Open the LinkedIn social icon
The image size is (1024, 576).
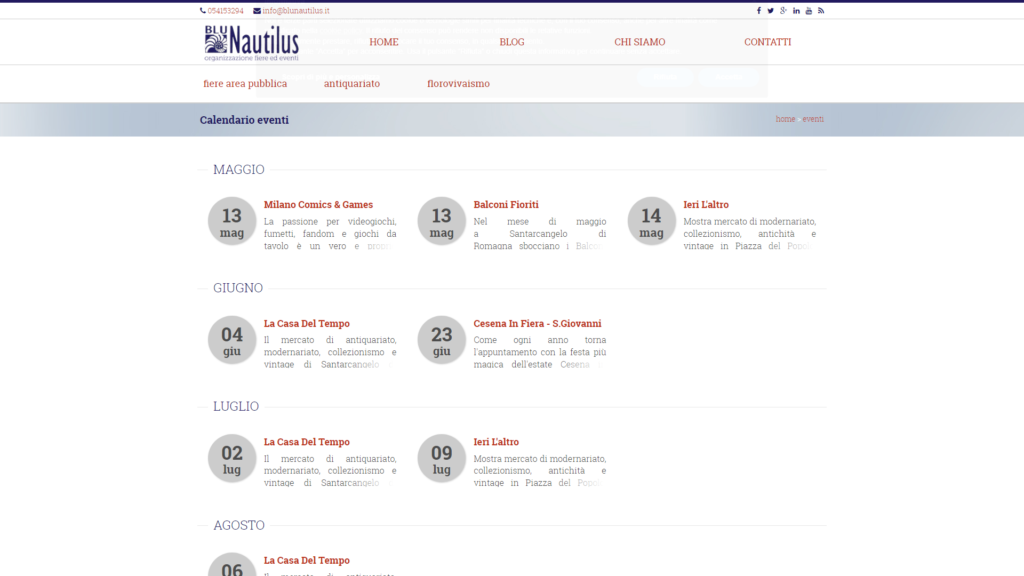pyautogui.click(x=796, y=10)
